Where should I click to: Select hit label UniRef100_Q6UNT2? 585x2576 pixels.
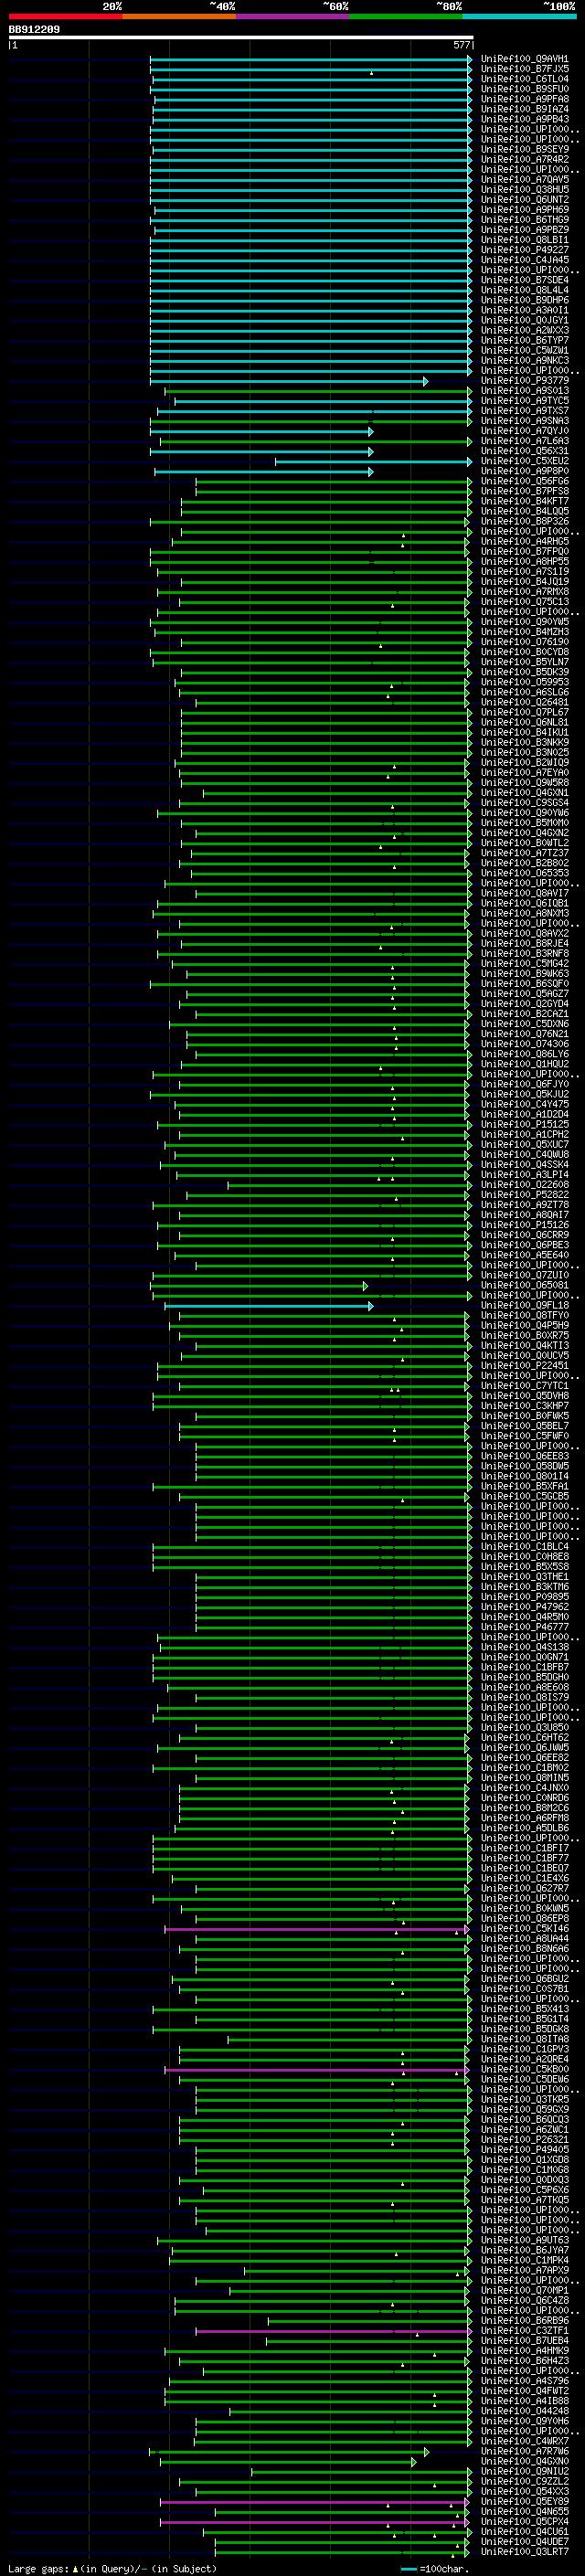point(525,200)
